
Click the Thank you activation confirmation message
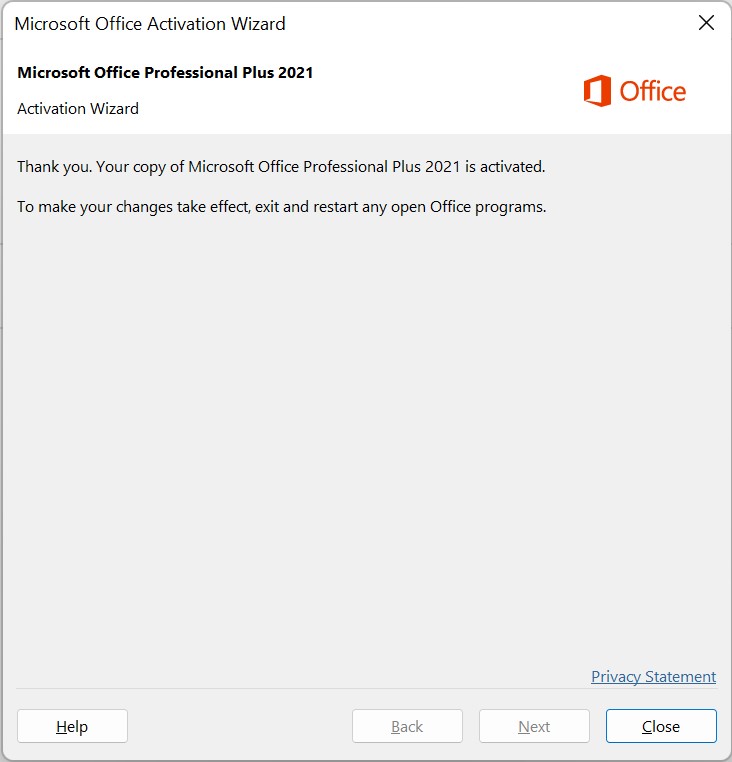pyautogui.click(x=281, y=167)
